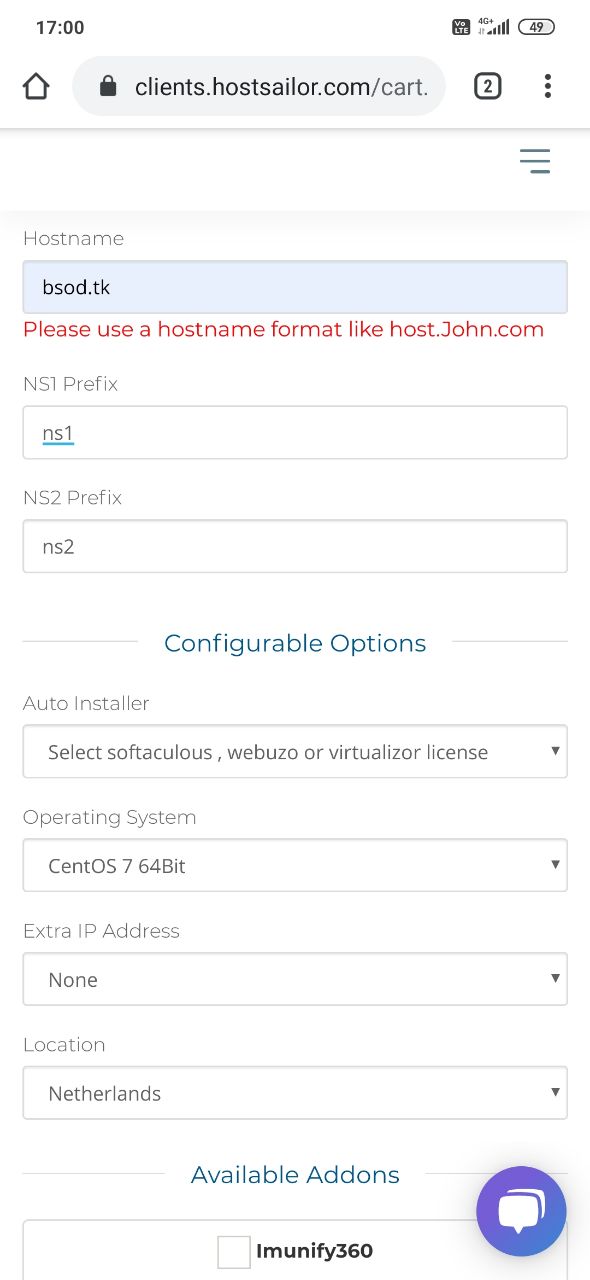Focus the Hostname field containing bsod.tk
Screen dimensions: 590x1280
pyautogui.click(x=295, y=288)
